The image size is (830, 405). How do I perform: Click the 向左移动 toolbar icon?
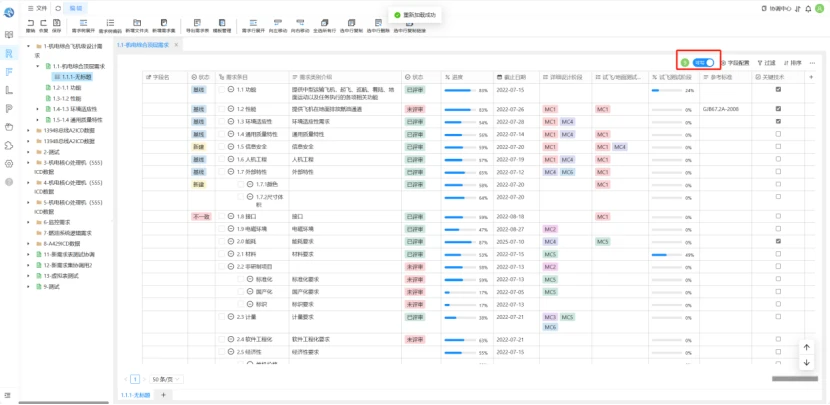[x=277, y=23]
